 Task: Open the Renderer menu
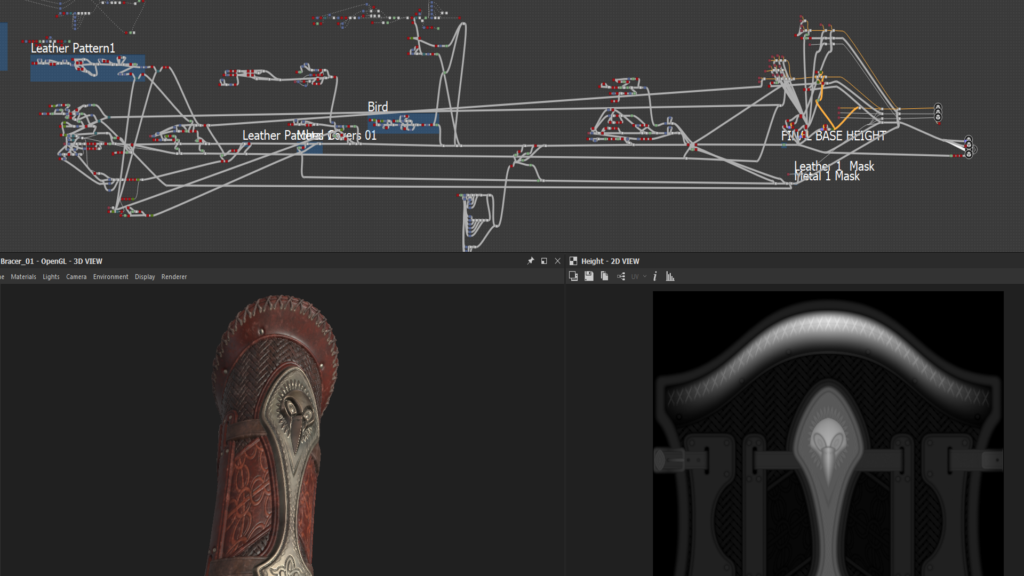coord(174,277)
